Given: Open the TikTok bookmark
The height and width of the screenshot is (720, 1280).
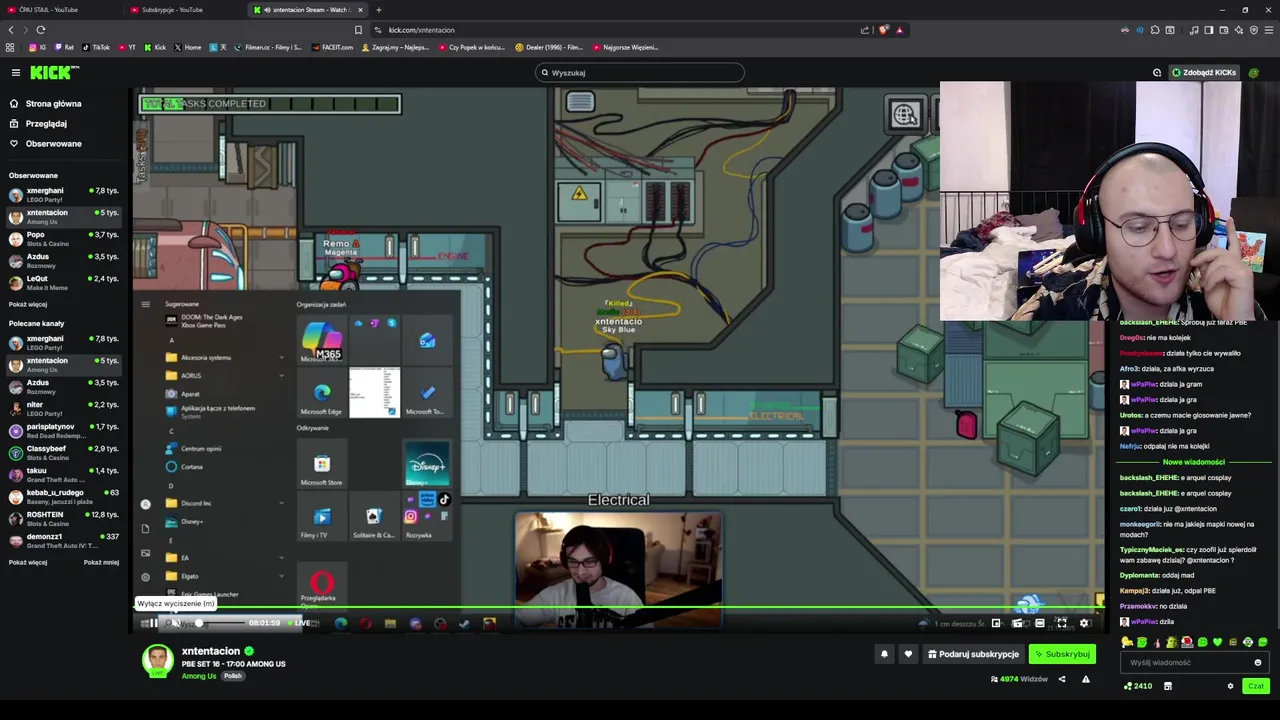Looking at the screenshot, I should click(x=96, y=47).
